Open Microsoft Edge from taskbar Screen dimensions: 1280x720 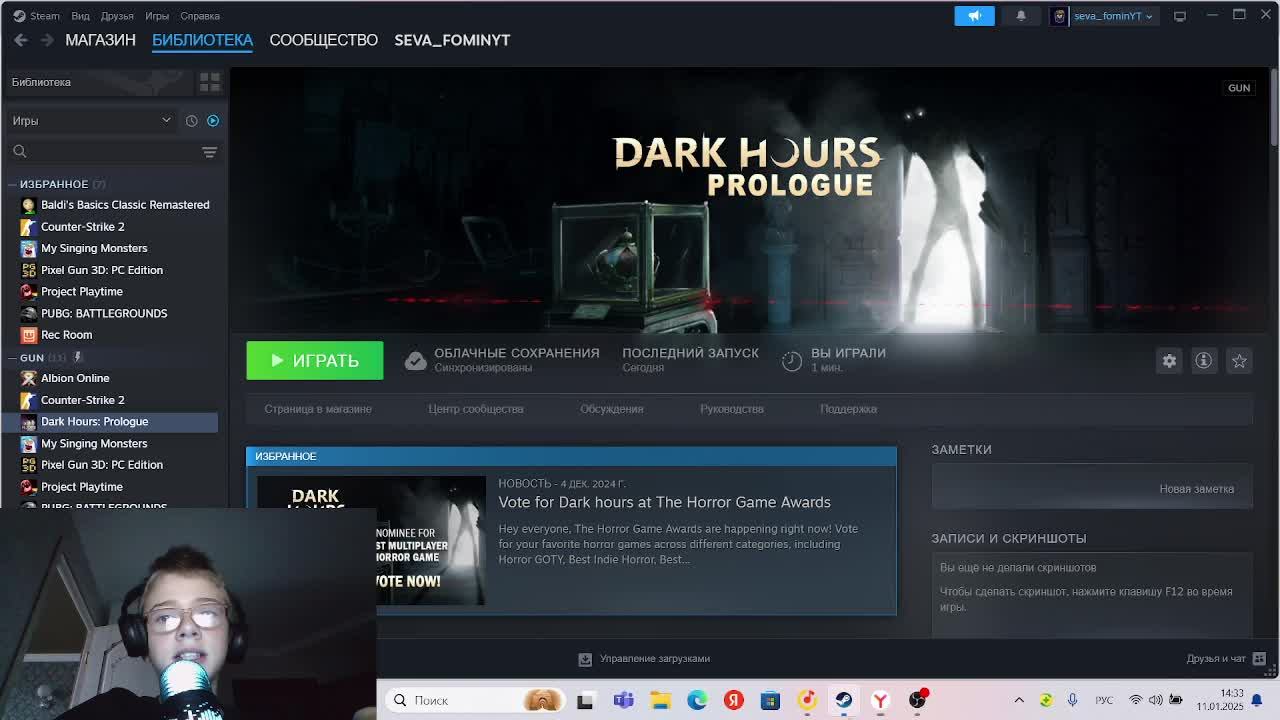[697, 700]
